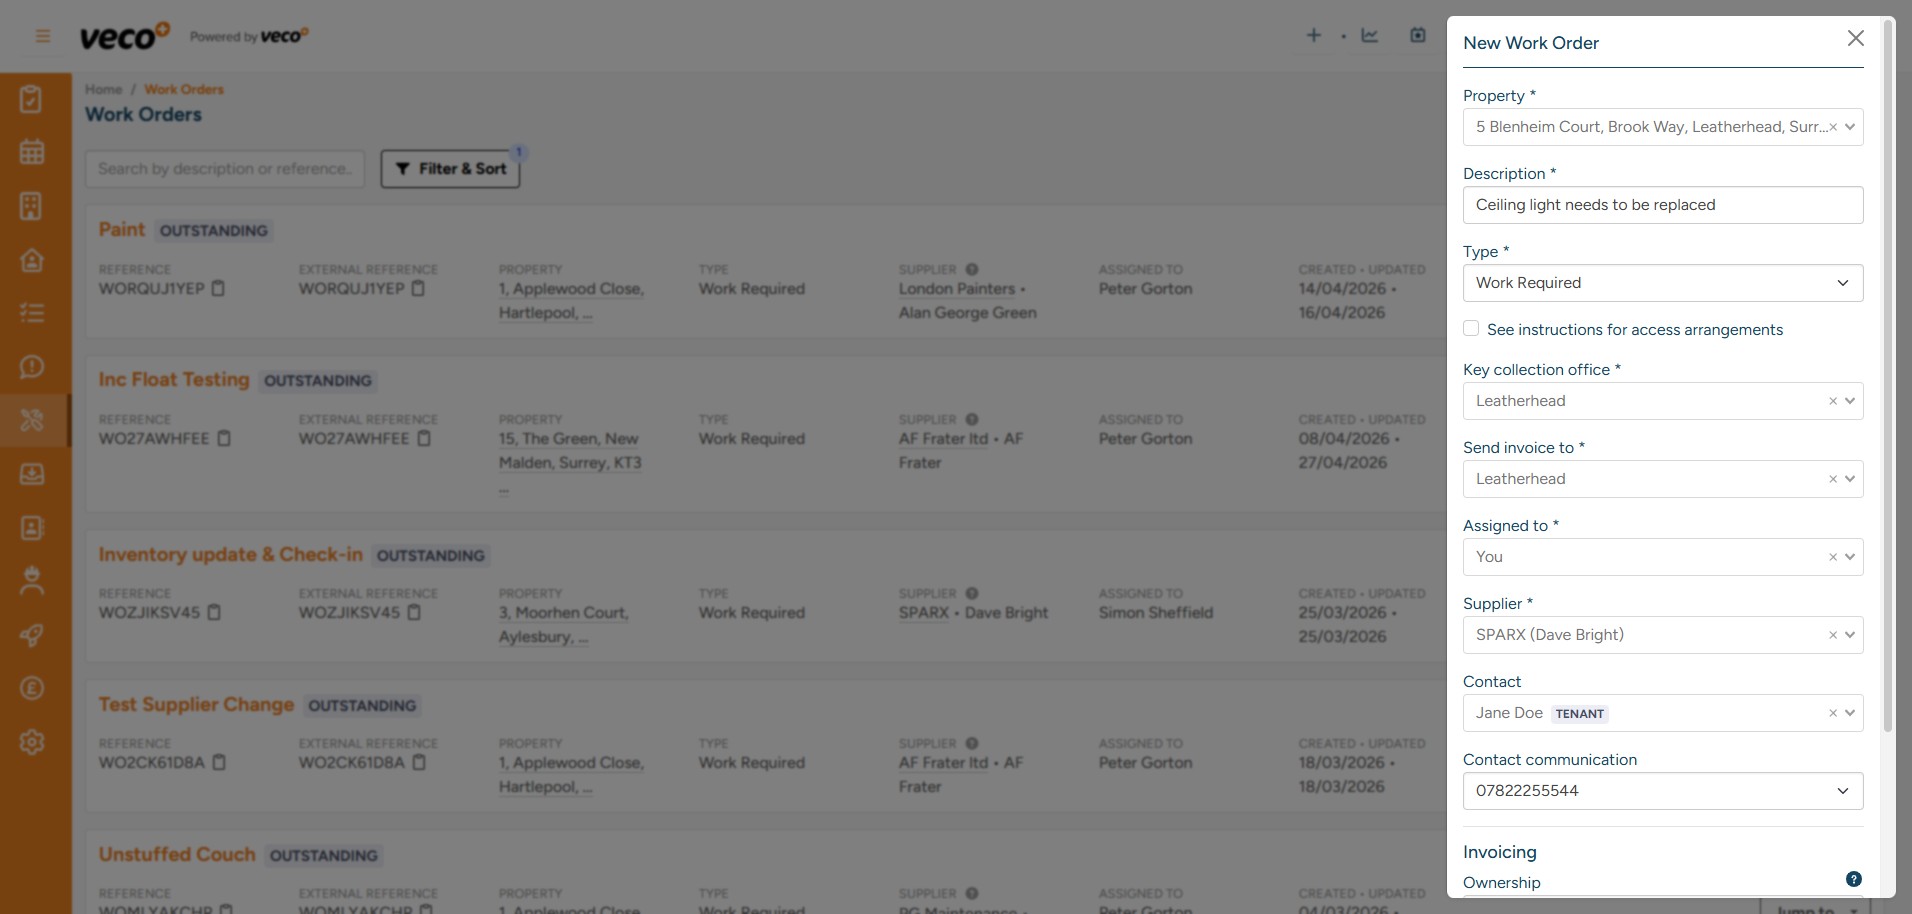Click the plus add icon in header

1314,36
